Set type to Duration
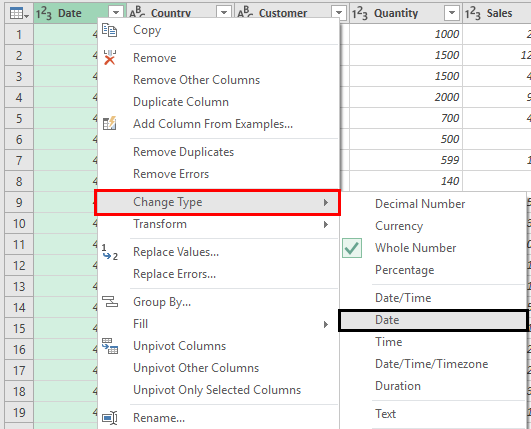The width and height of the screenshot is (531, 429). pos(398,386)
